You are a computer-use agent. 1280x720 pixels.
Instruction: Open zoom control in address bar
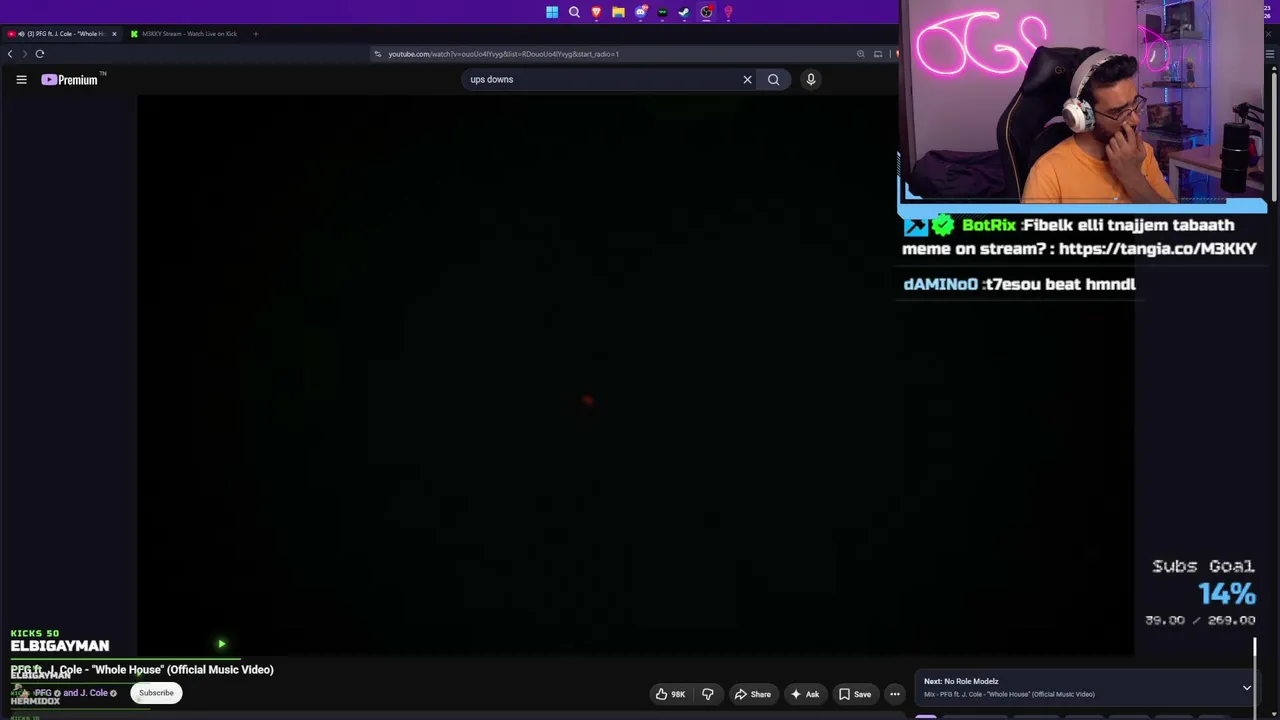pyautogui.click(x=860, y=54)
